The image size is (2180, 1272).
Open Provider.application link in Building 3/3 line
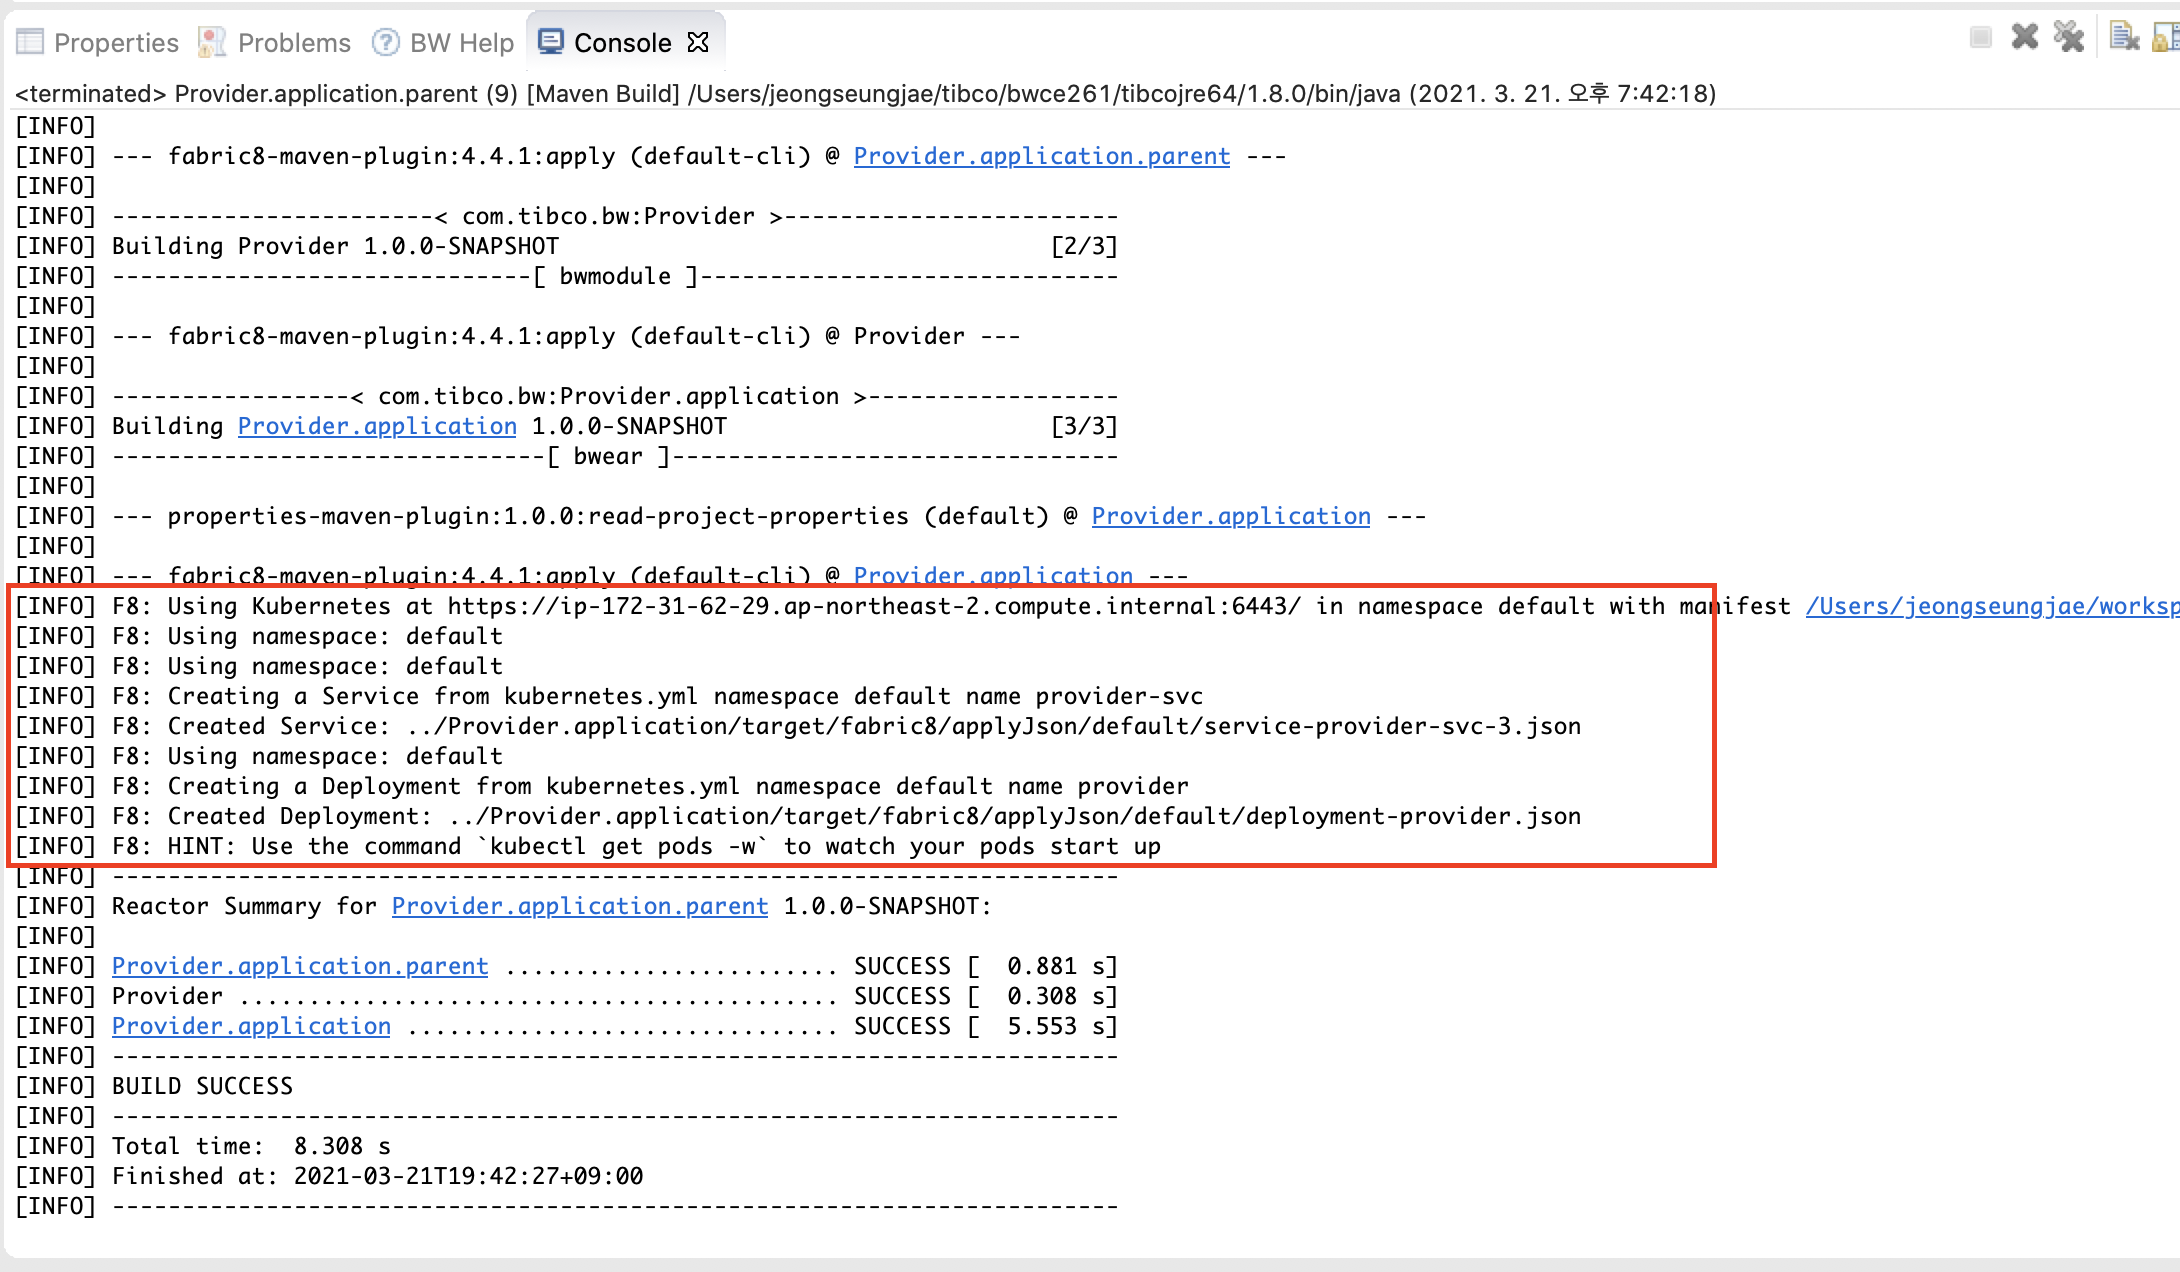pyautogui.click(x=377, y=426)
